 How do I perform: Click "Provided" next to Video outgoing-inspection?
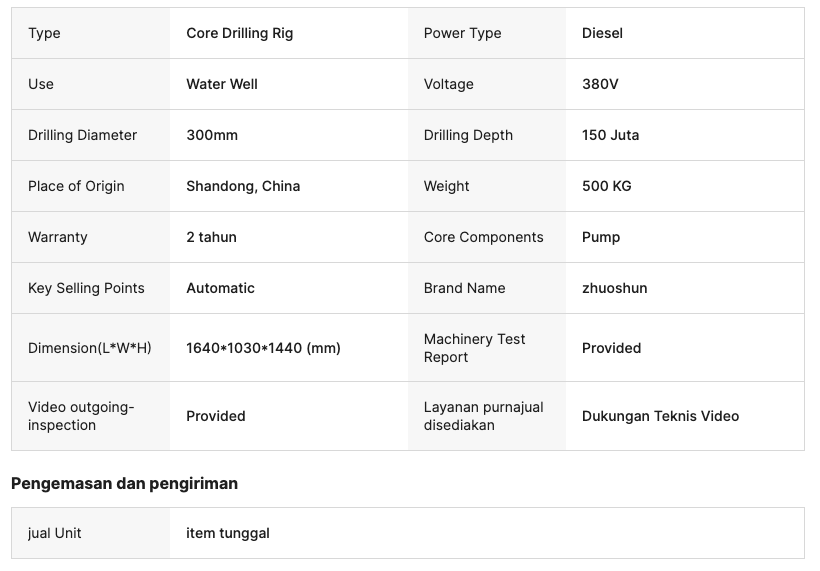coord(215,416)
